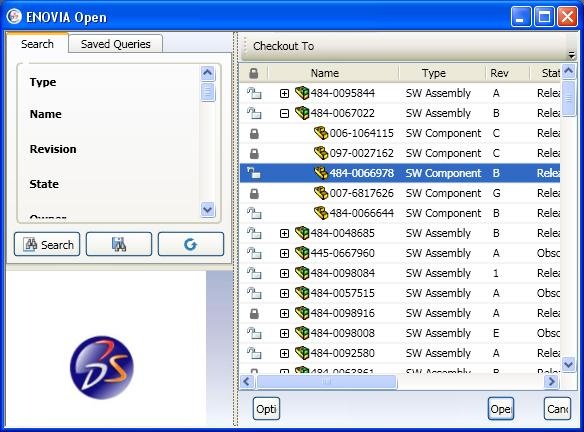Viewport: 584px width, 432px height.
Task: Open the Checkout To toolbar overflow arrow
Action: [x=572, y=55]
